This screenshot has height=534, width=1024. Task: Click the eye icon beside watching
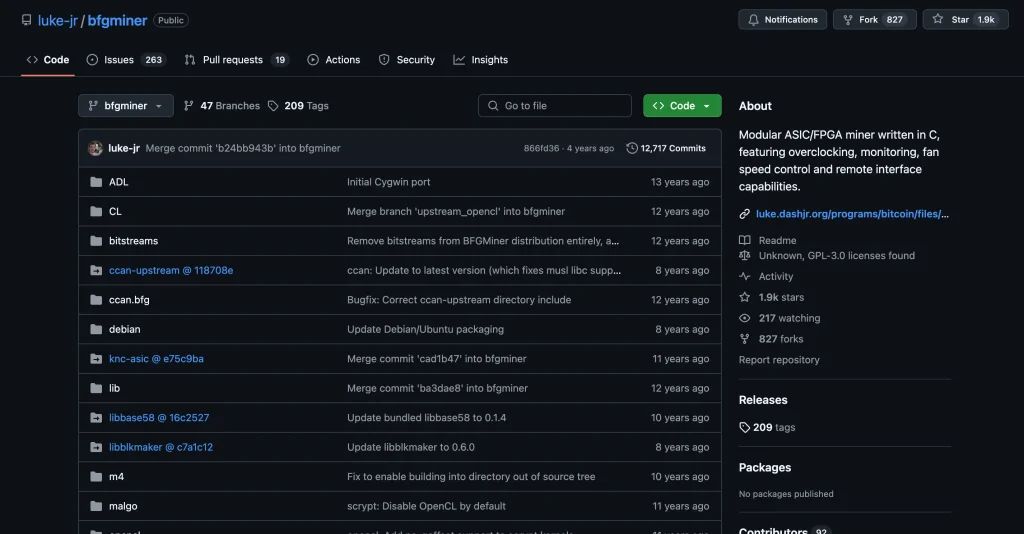click(744, 318)
